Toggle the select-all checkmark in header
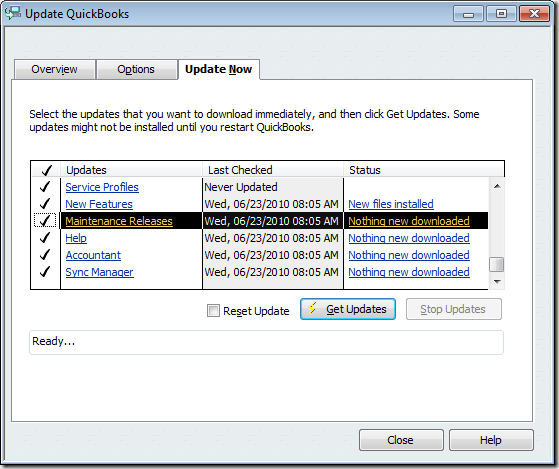The image size is (559, 469). point(46,170)
